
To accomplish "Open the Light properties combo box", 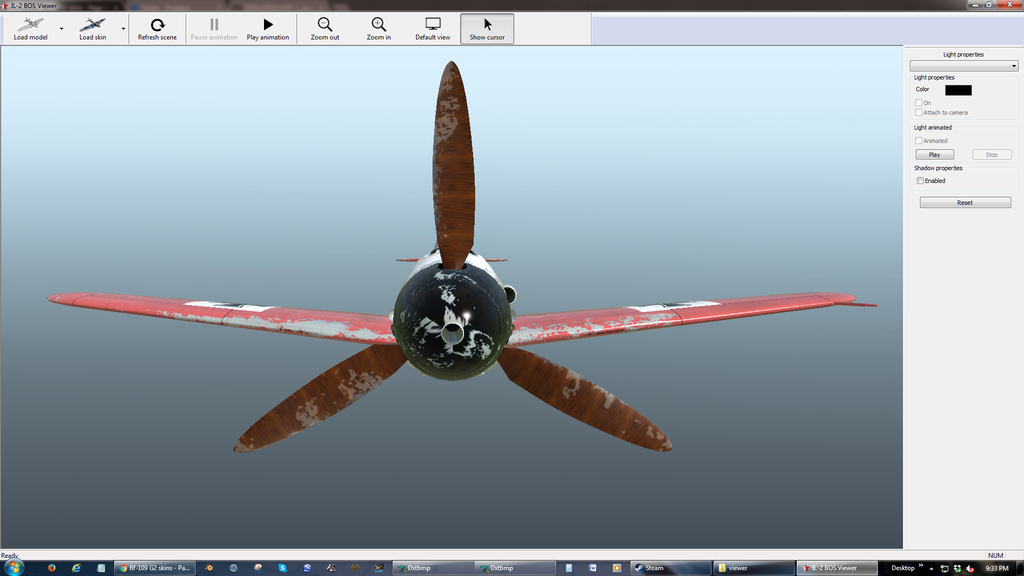I will (963, 66).
